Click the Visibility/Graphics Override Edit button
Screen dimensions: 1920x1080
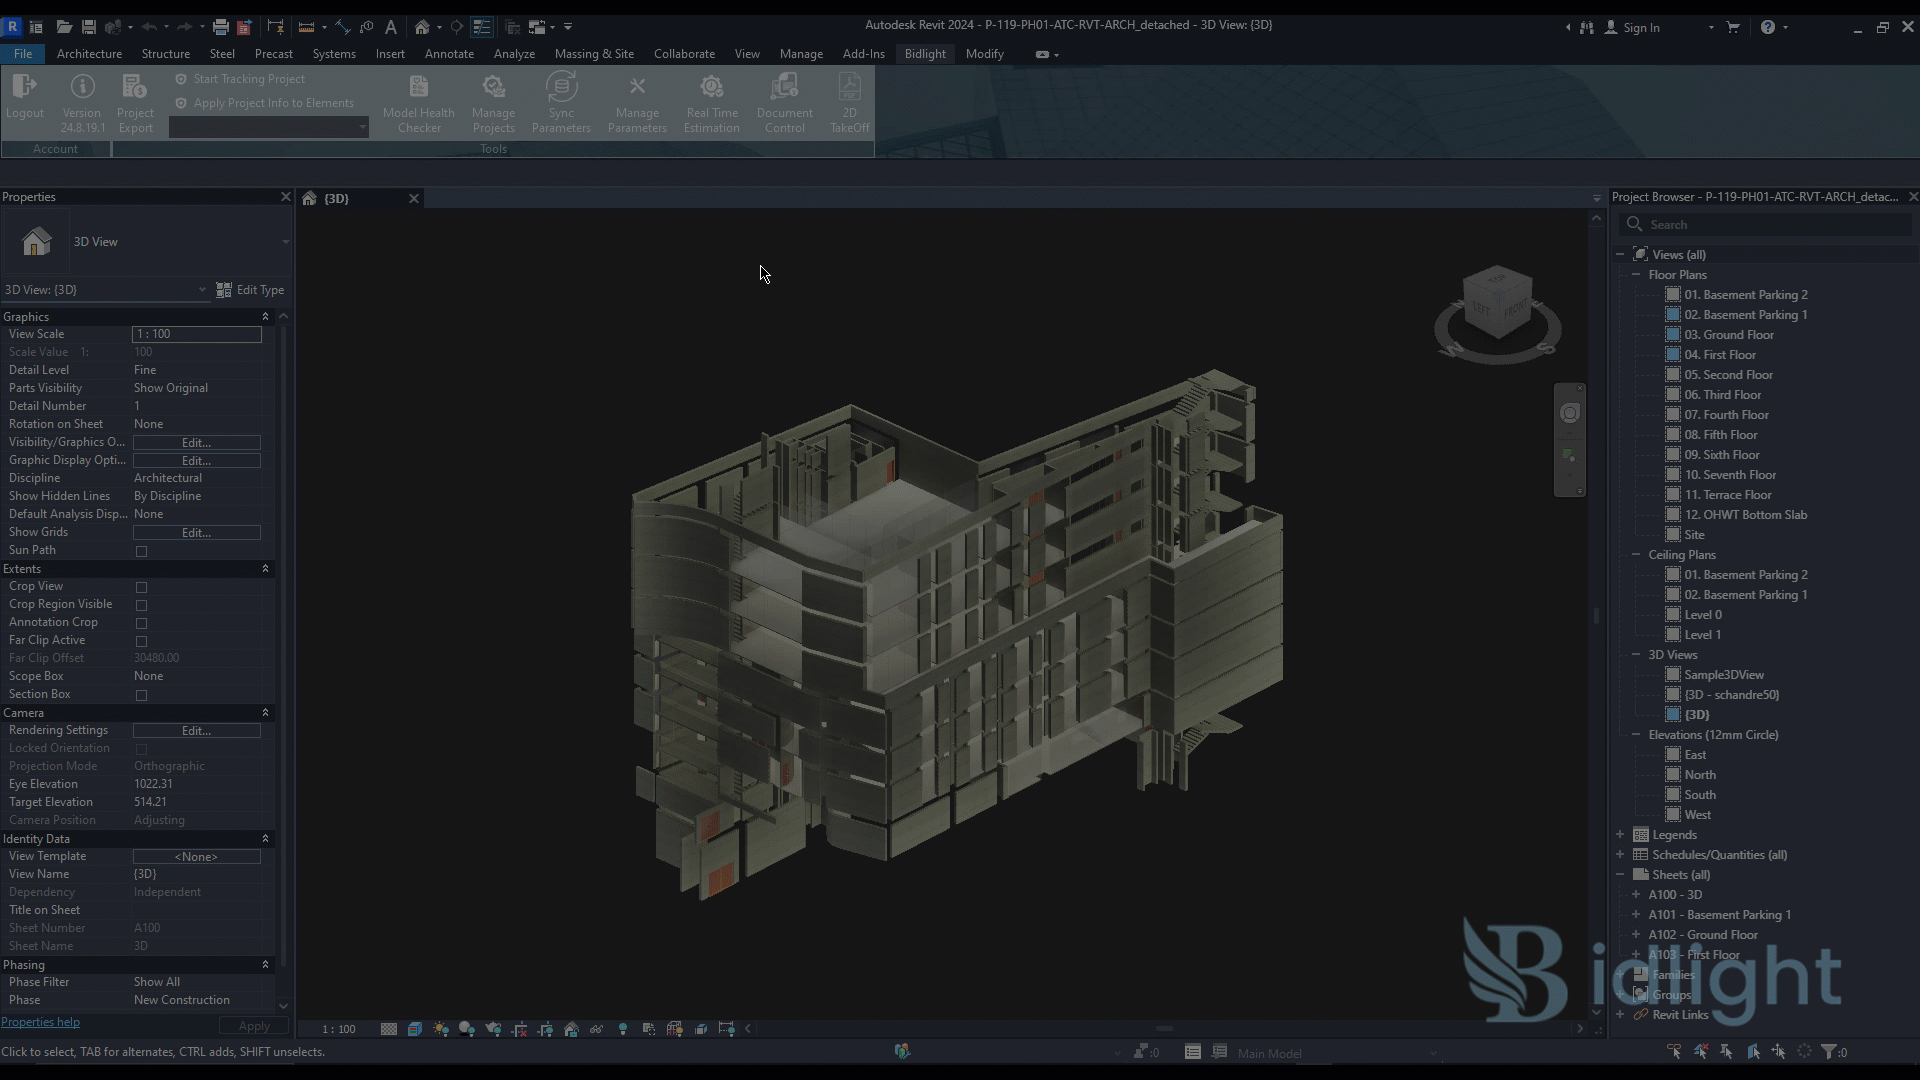pos(195,442)
